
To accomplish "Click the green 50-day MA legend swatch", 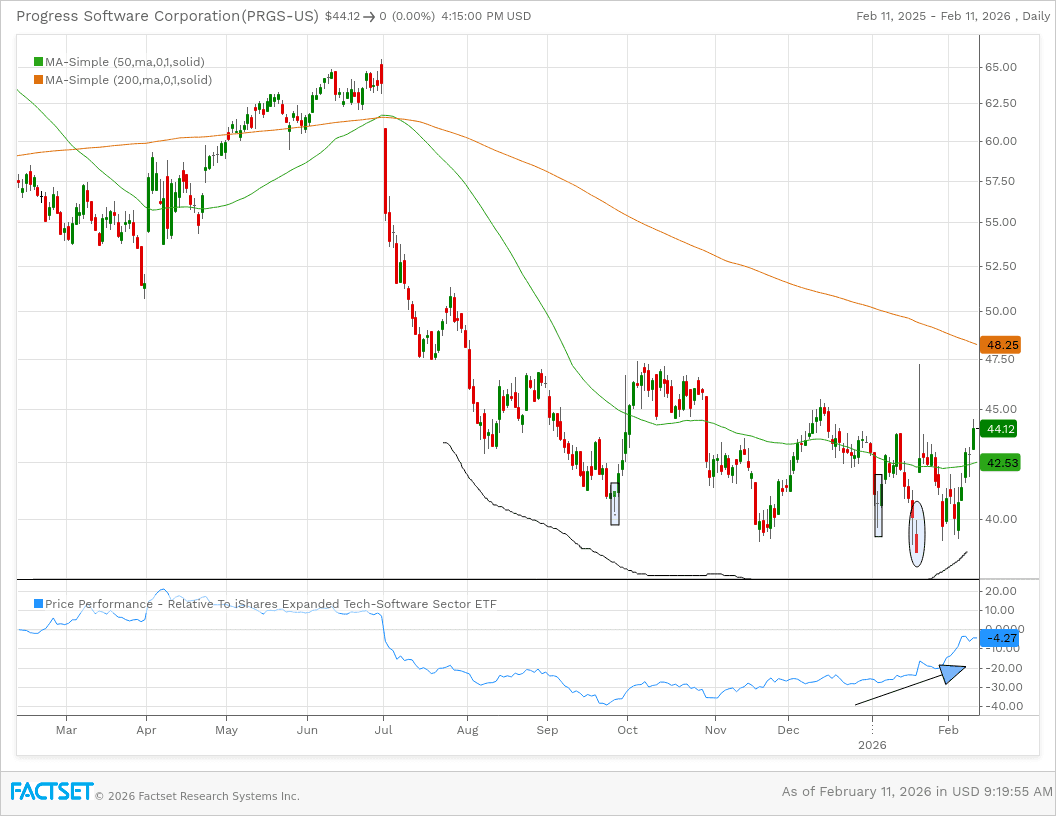I will pyautogui.click(x=38, y=62).
